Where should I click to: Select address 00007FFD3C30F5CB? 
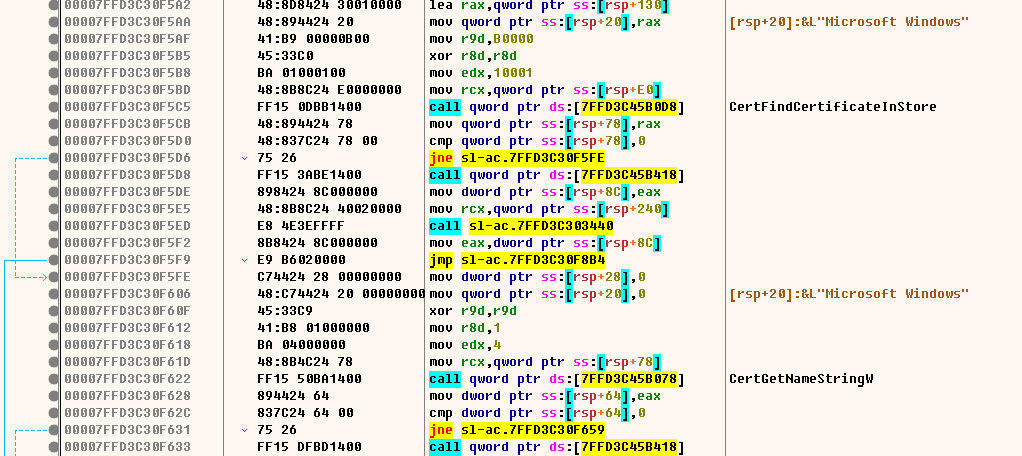pos(127,124)
